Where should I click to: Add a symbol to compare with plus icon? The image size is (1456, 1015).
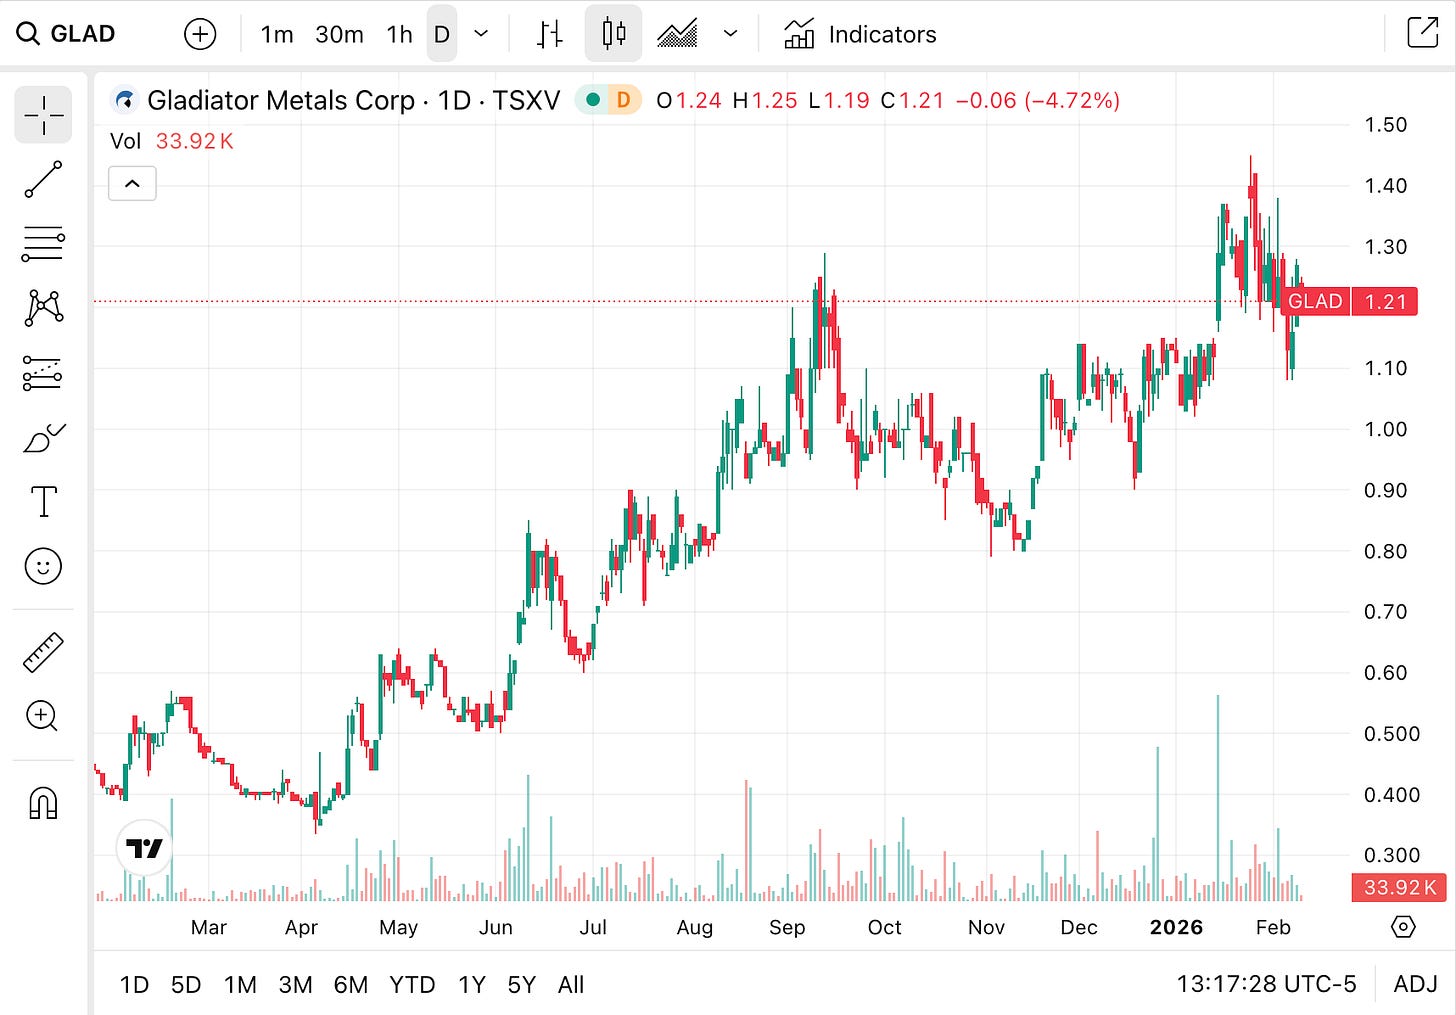point(200,34)
